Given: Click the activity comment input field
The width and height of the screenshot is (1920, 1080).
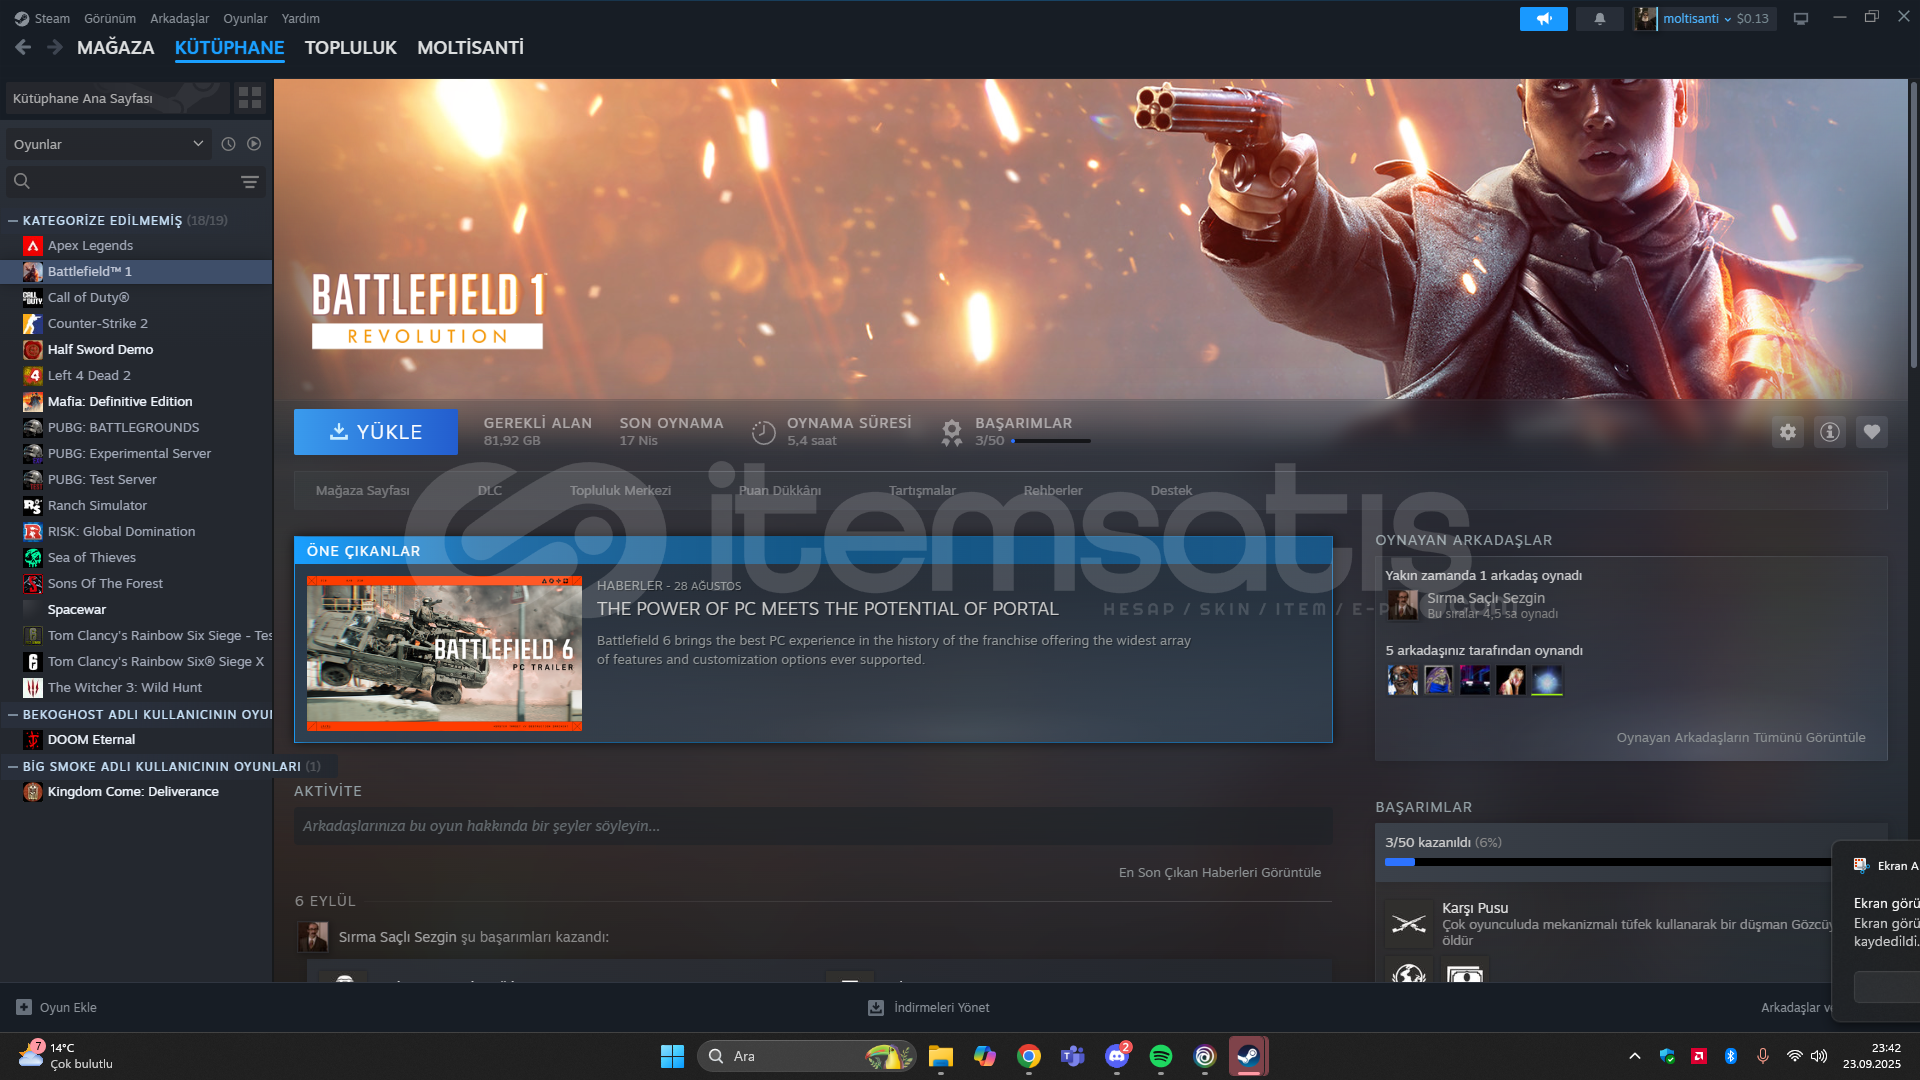Looking at the screenshot, I should [812, 826].
